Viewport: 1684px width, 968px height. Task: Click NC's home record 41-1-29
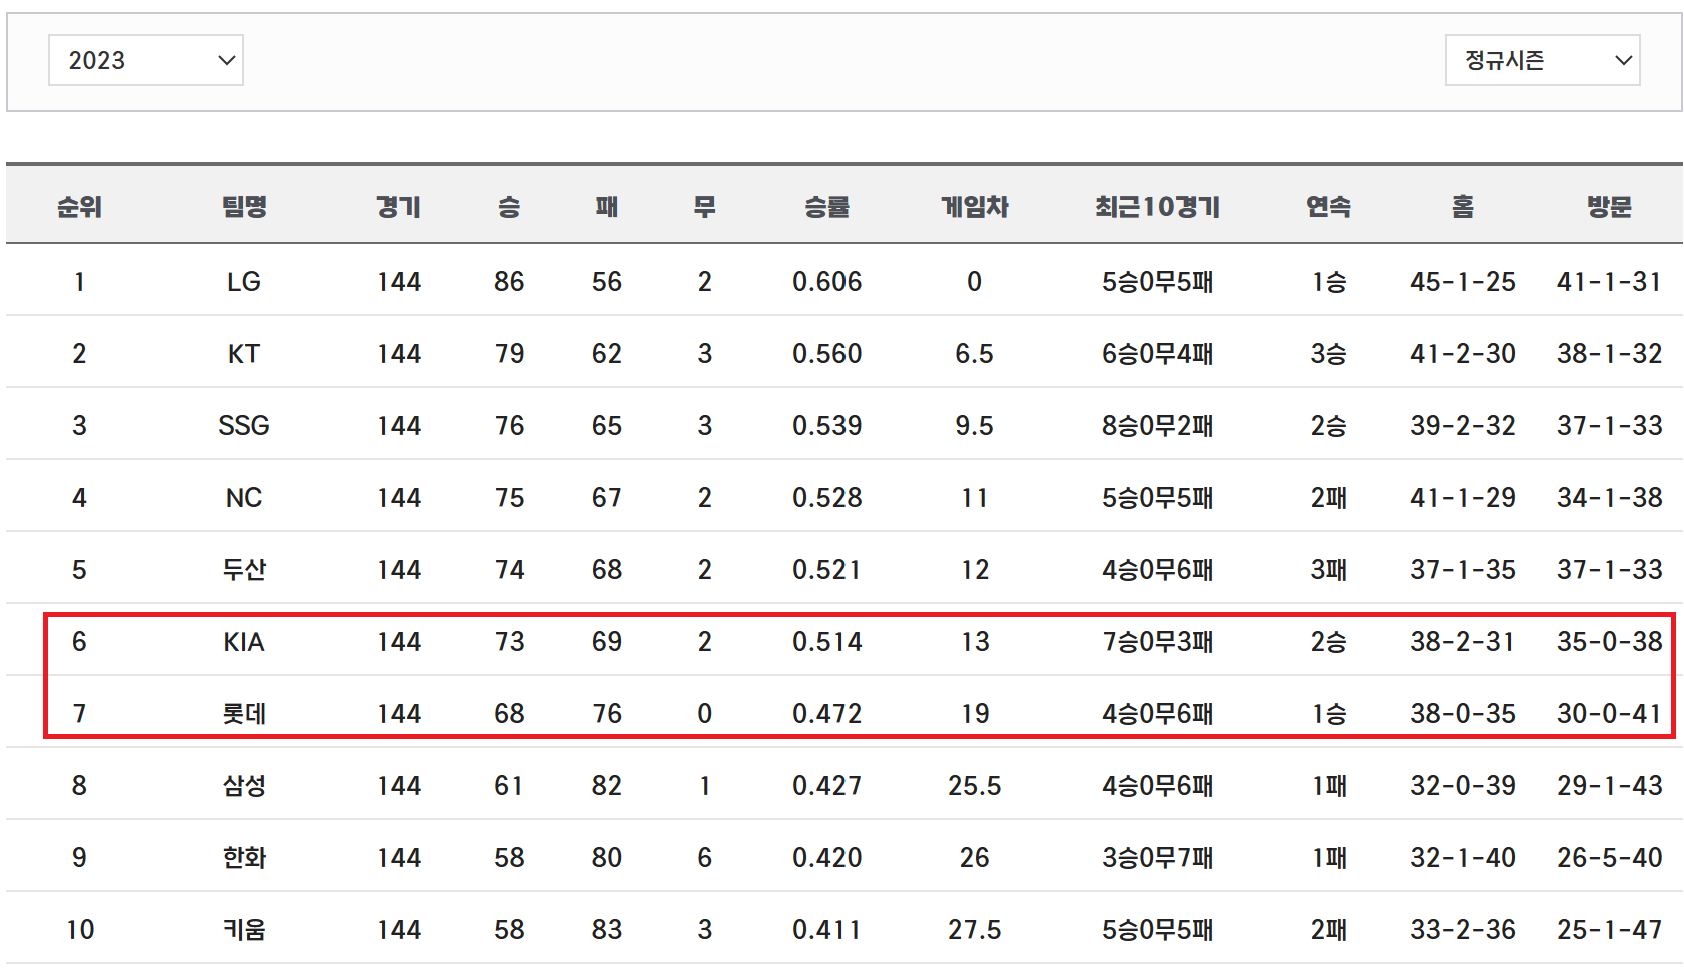(x=1463, y=498)
